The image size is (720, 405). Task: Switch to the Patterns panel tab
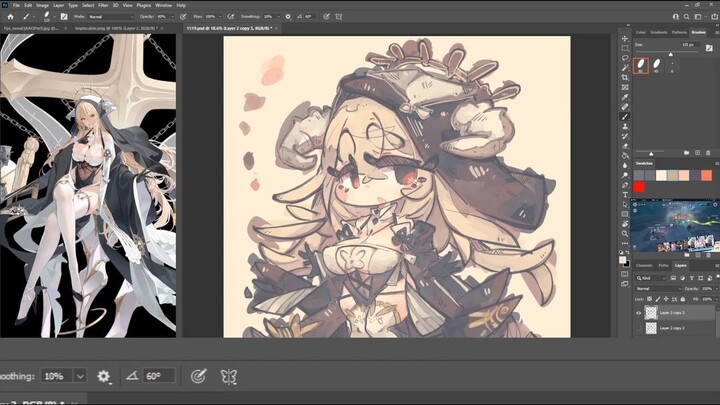click(679, 33)
